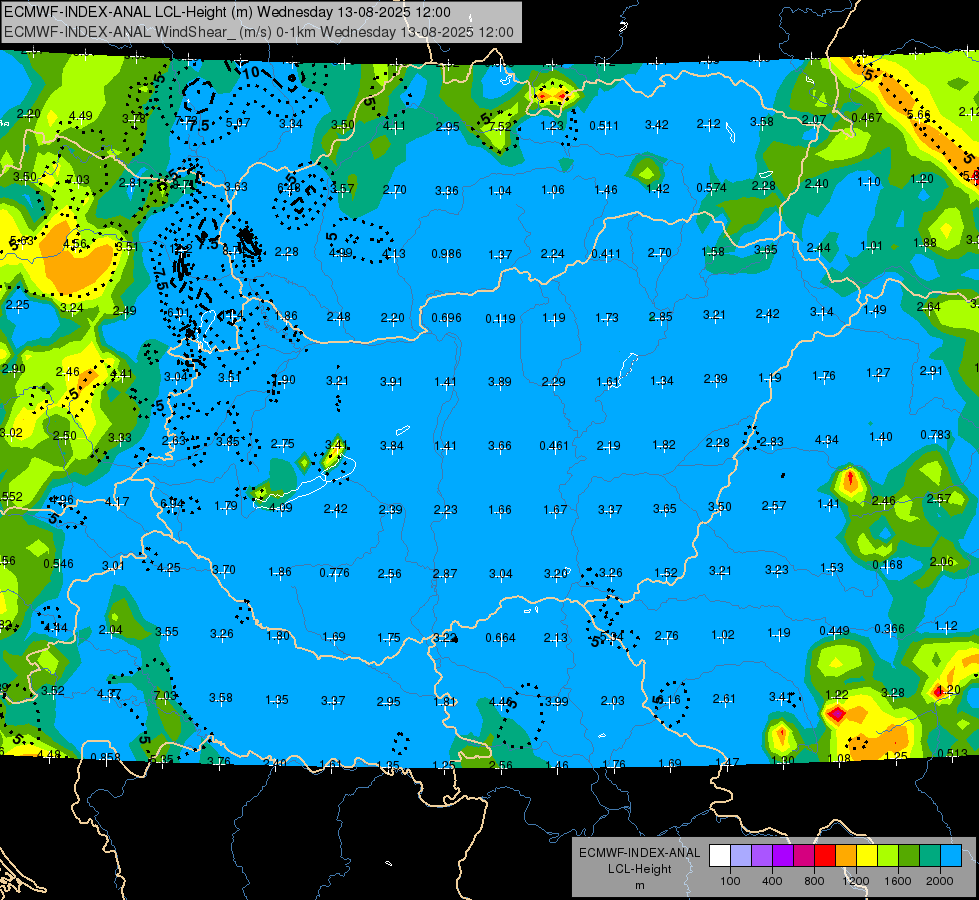The image size is (979, 900).
Task: Click the legend label 400
Action: point(772,881)
